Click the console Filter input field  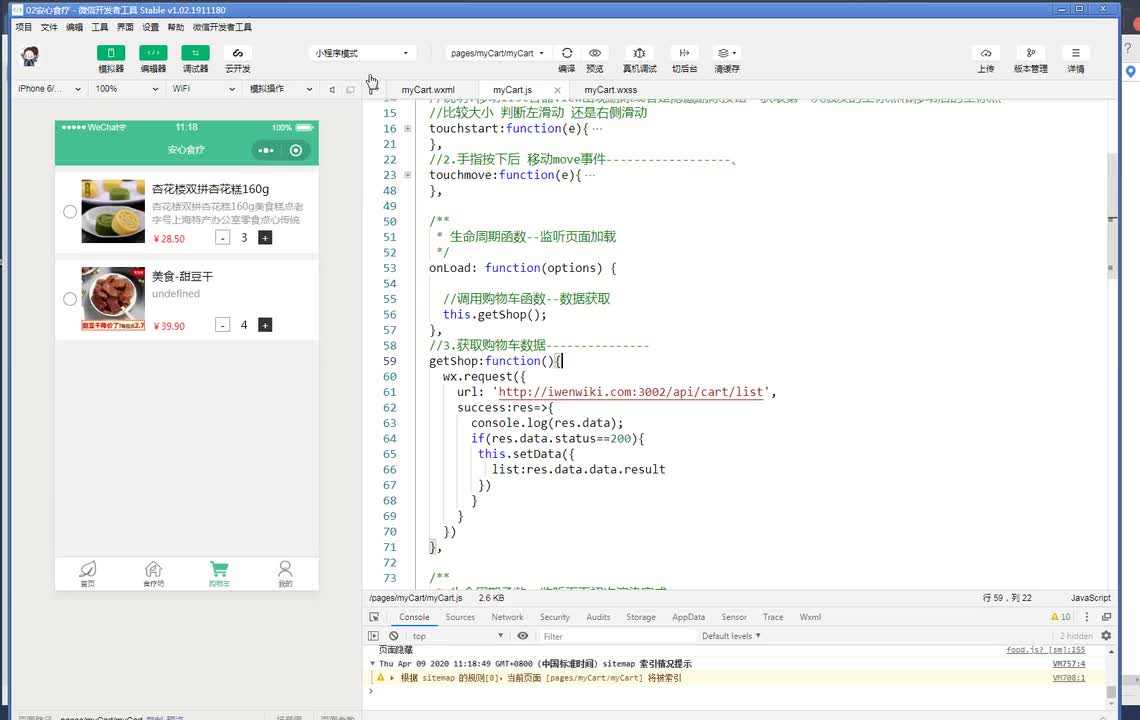coord(615,636)
